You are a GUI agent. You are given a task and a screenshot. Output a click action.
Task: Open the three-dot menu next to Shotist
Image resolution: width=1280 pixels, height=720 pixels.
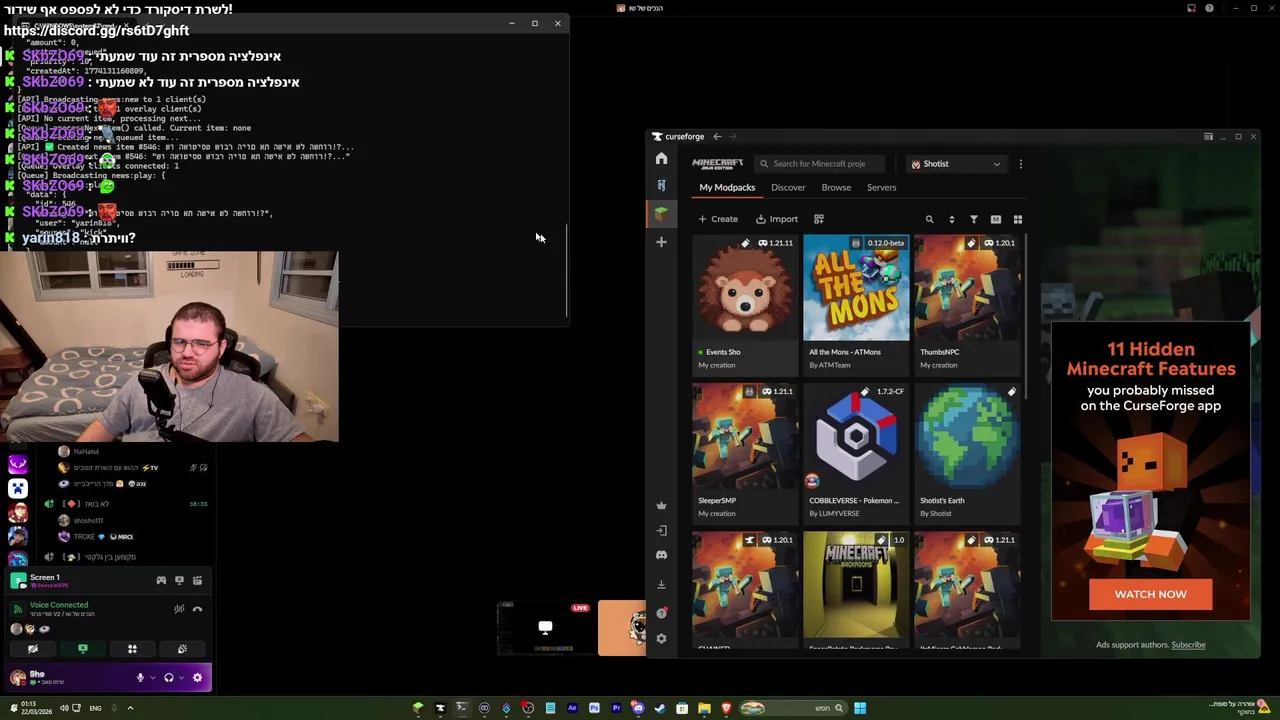pos(1020,164)
